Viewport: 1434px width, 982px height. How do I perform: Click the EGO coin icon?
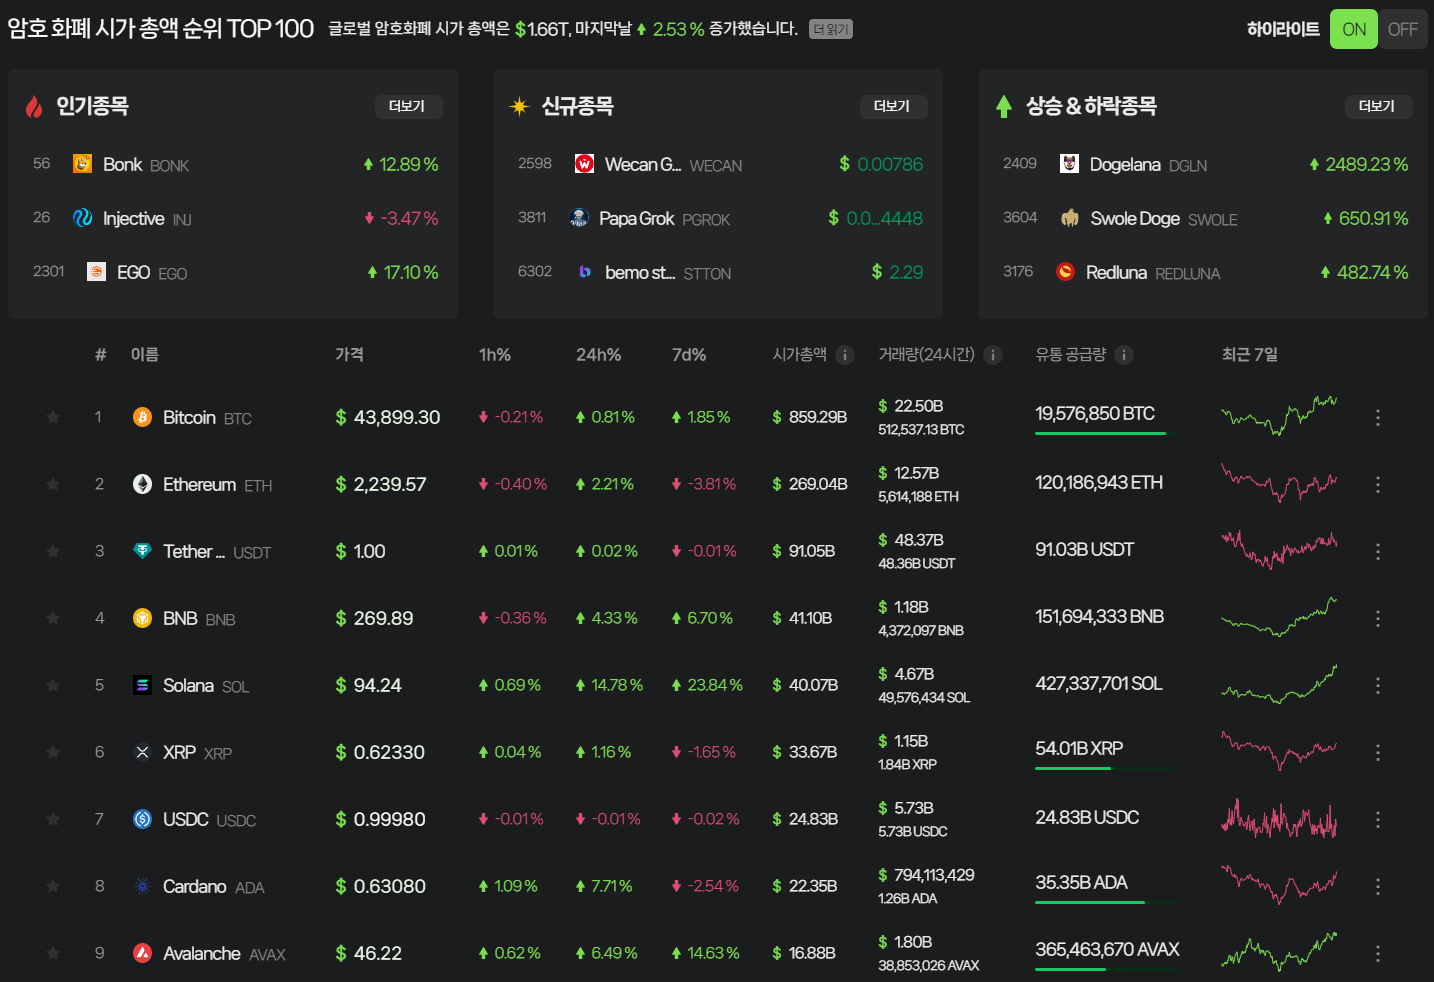point(97,271)
